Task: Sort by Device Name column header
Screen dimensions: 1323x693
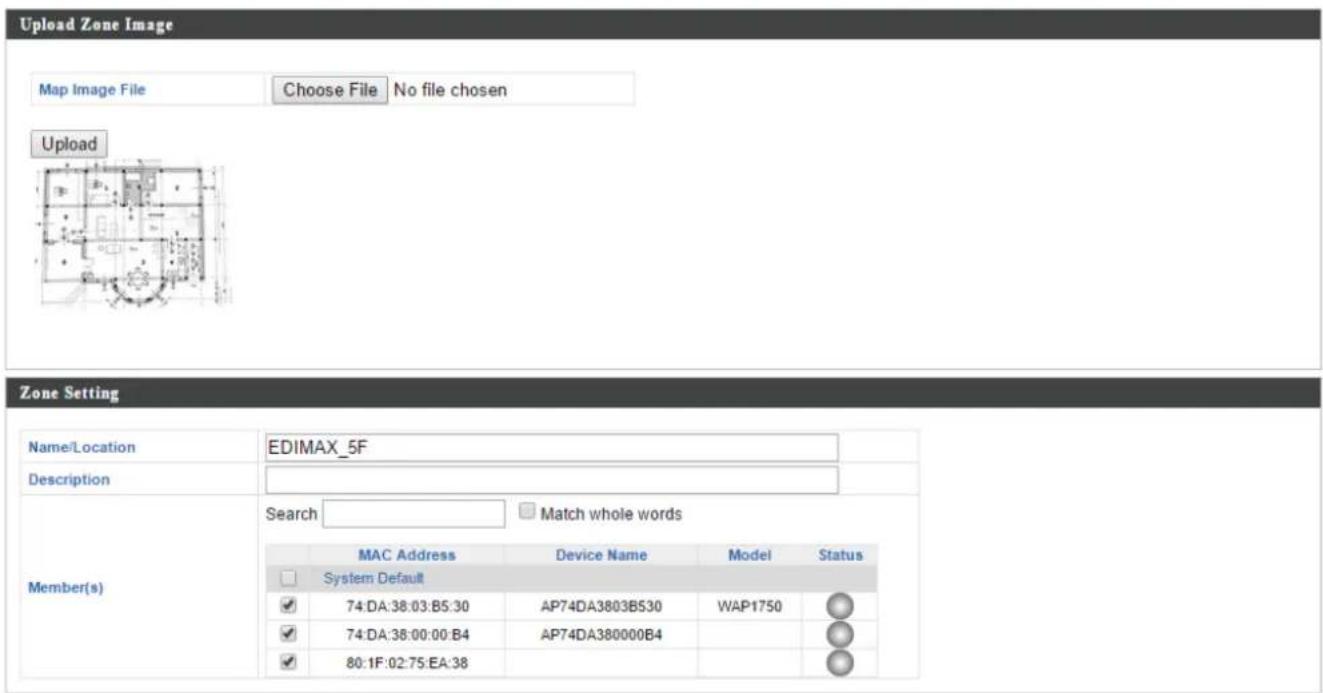Action: tap(602, 554)
